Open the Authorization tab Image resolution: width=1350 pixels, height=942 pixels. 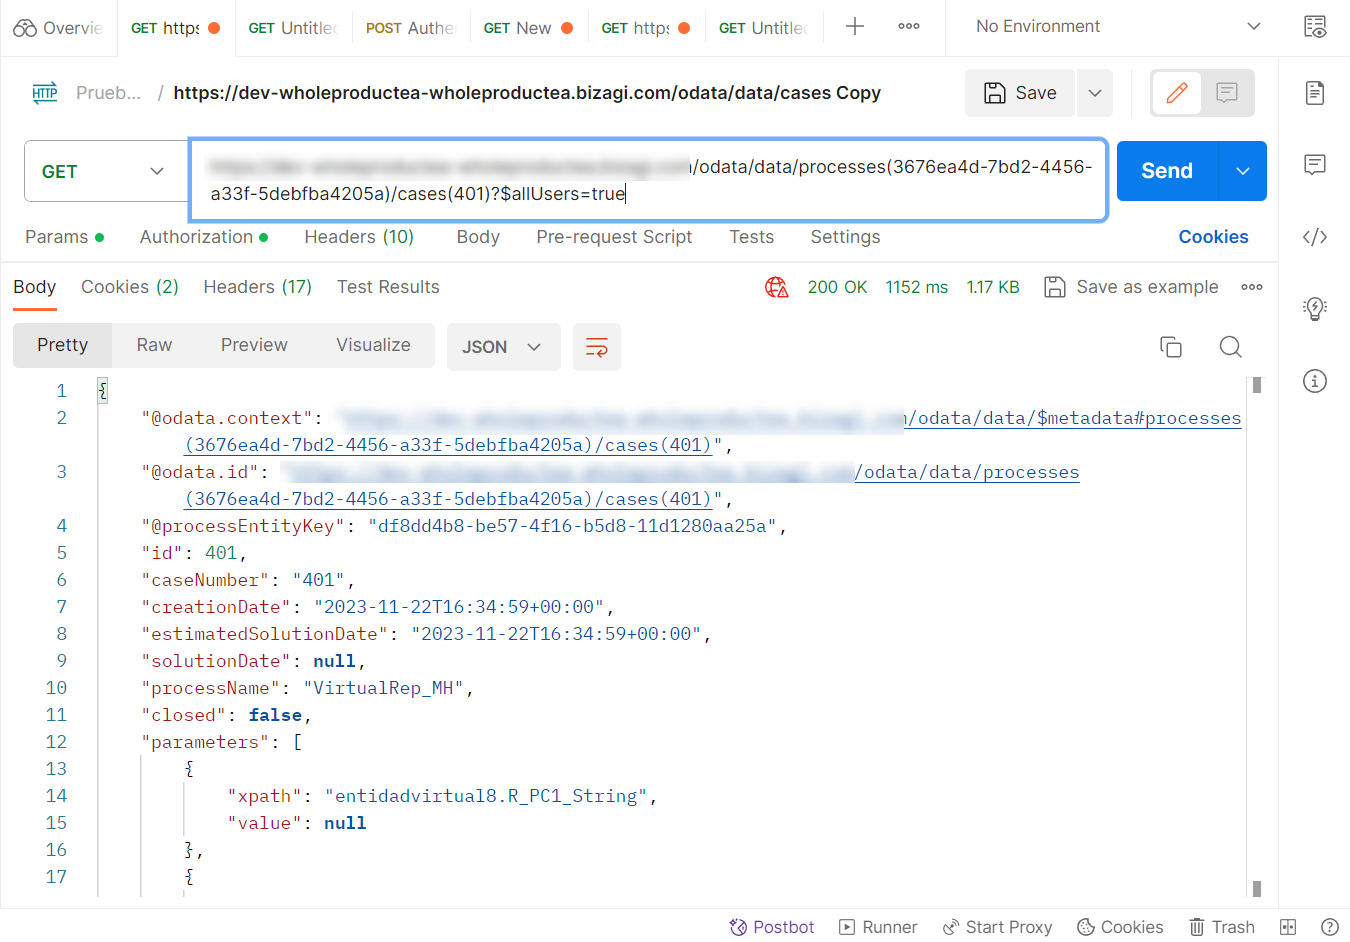pos(204,237)
